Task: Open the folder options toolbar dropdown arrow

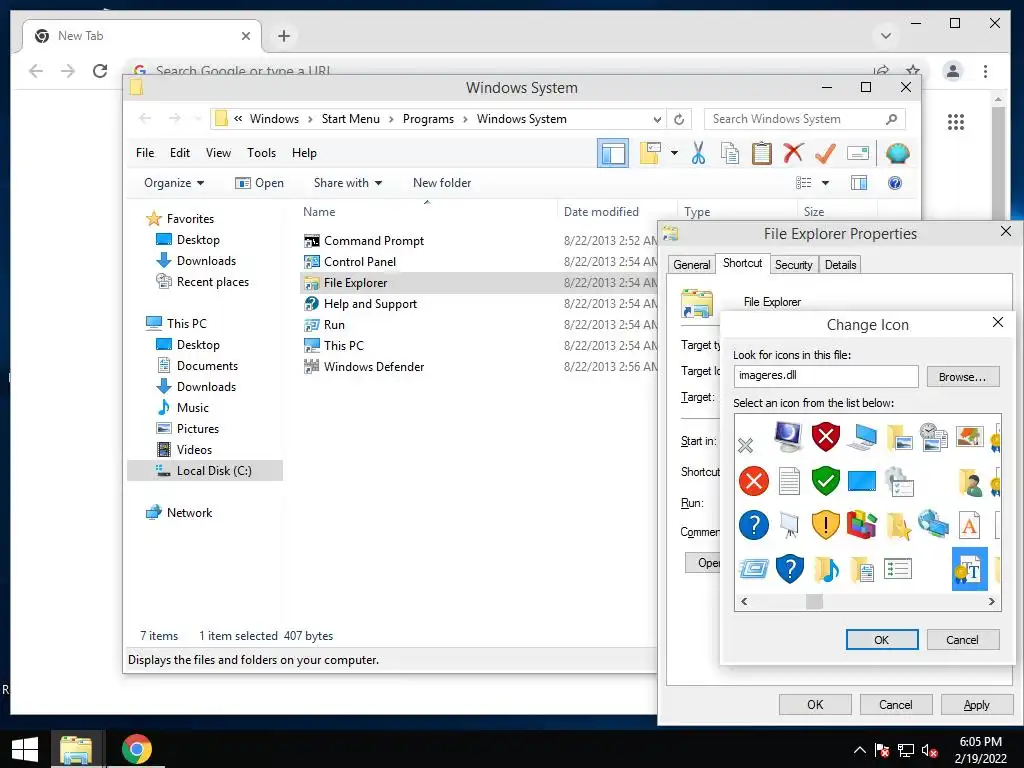Action: (674, 153)
